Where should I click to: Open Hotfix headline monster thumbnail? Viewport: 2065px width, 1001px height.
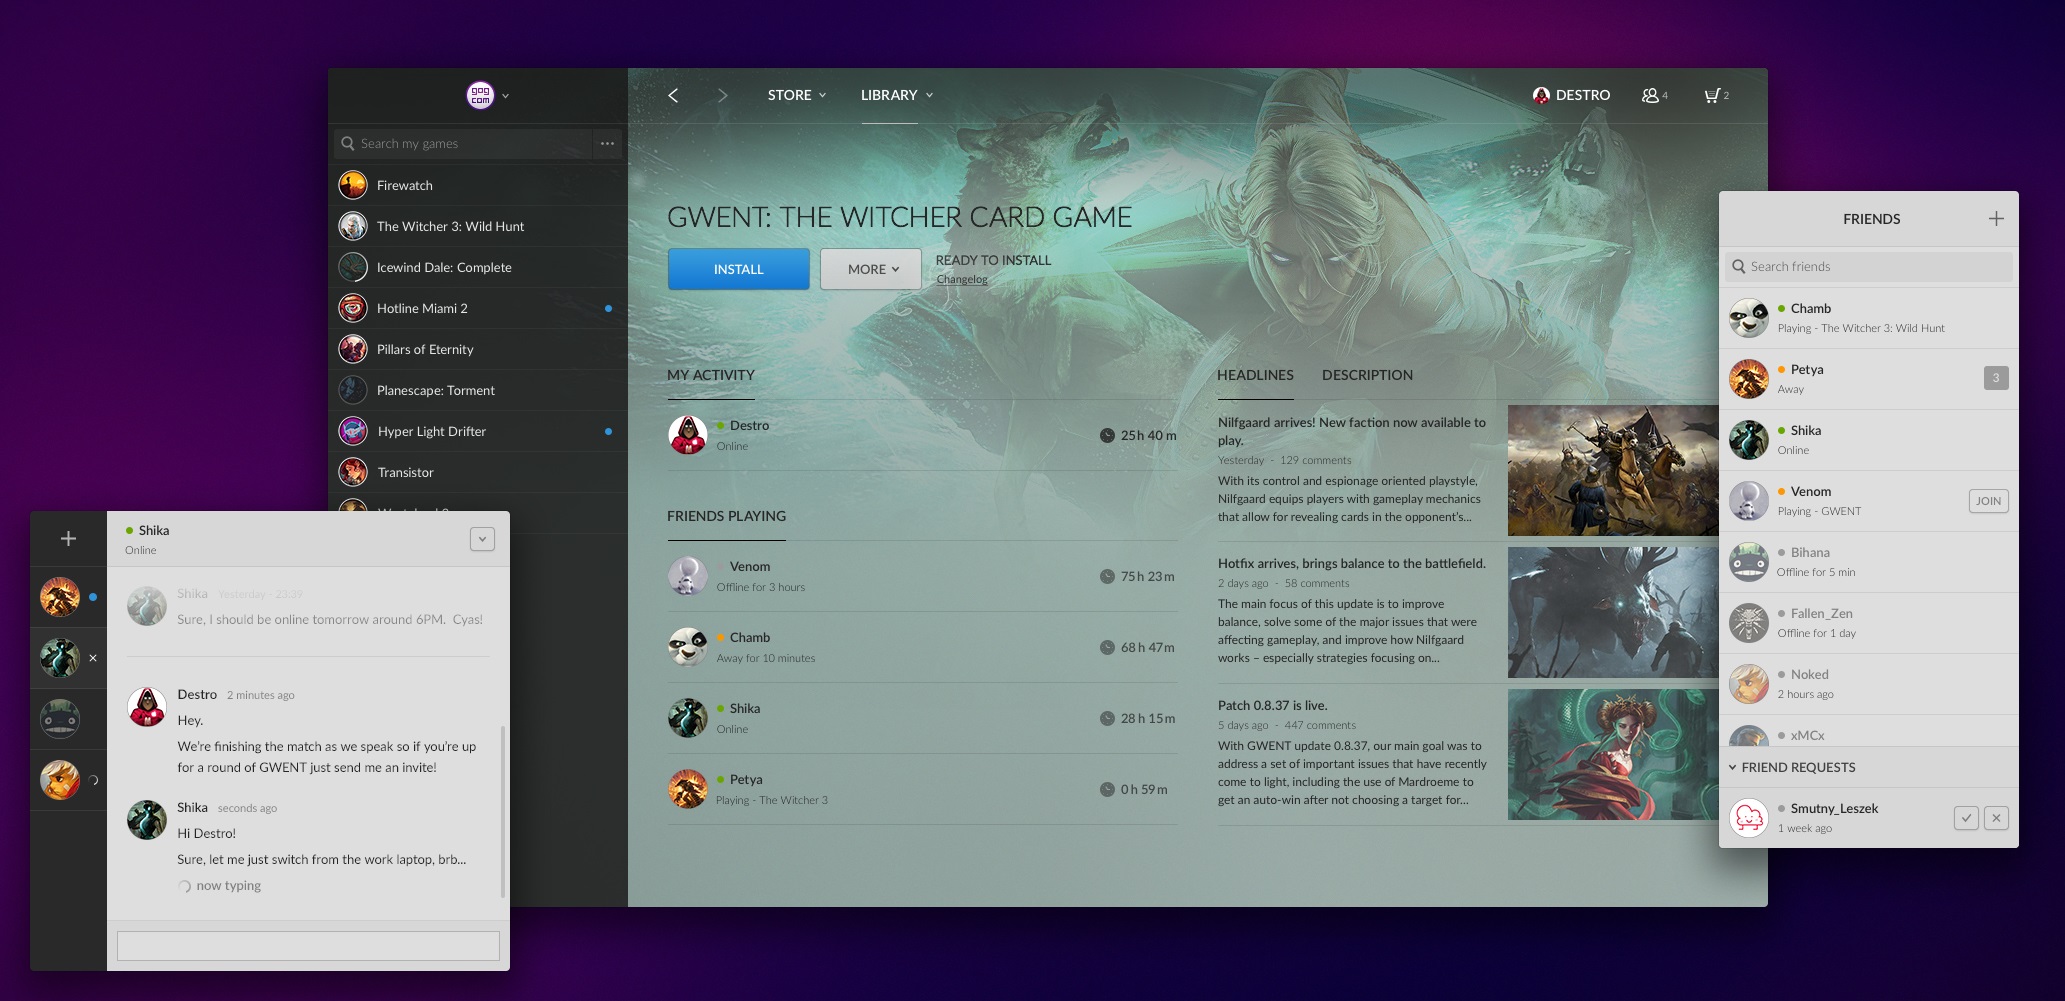pos(1613,612)
